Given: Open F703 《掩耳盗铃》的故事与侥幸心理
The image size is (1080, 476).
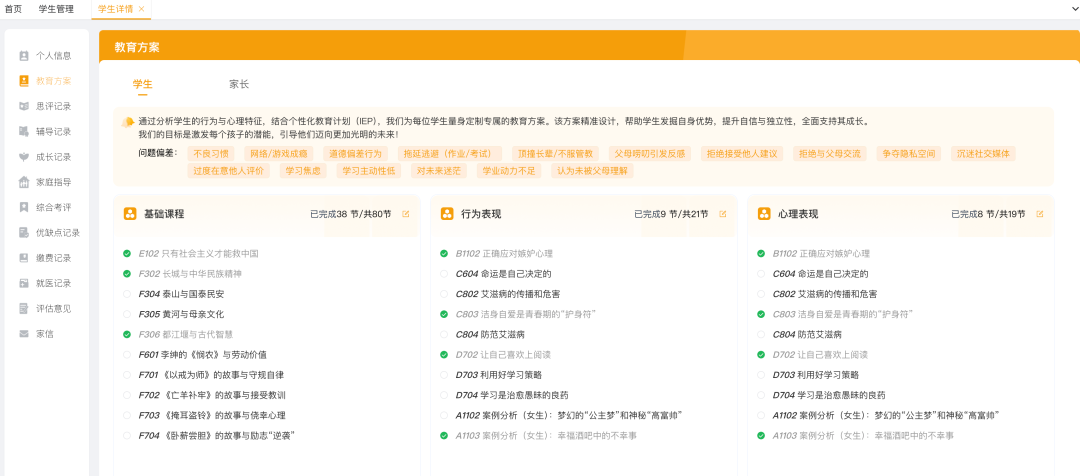Looking at the screenshot, I should pos(211,415).
